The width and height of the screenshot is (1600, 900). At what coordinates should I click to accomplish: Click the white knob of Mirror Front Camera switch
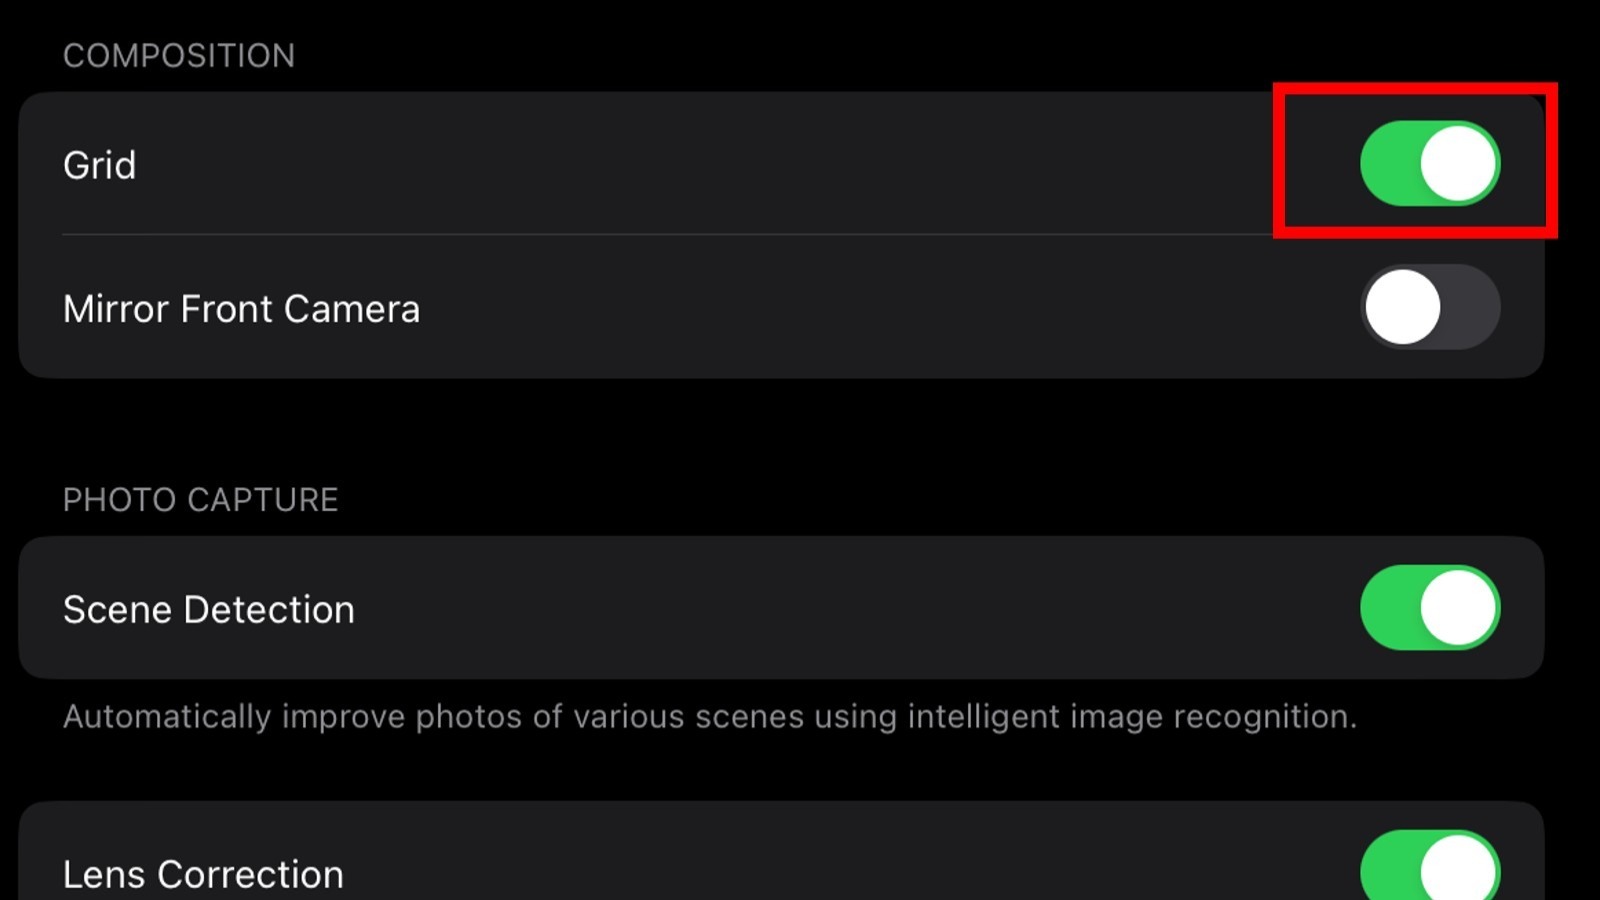[x=1402, y=307]
